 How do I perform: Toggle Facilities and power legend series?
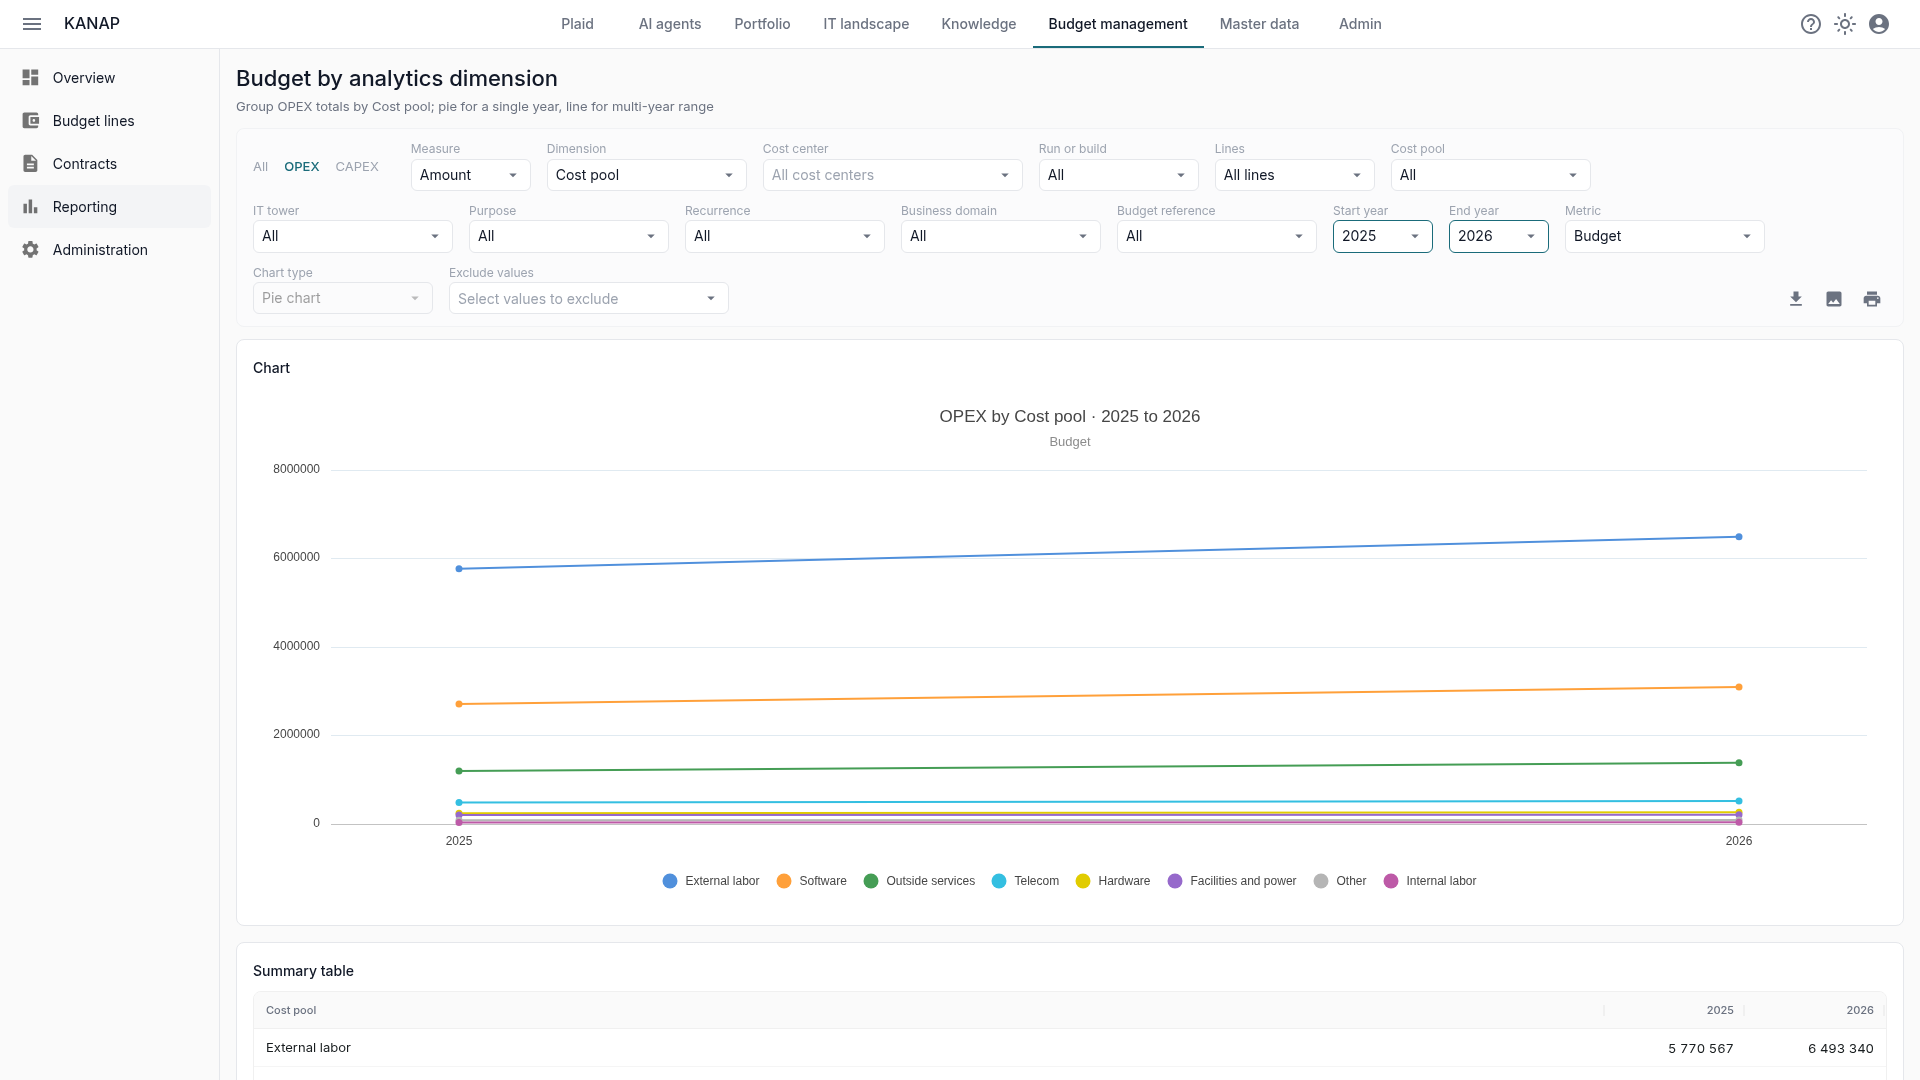(x=1232, y=881)
